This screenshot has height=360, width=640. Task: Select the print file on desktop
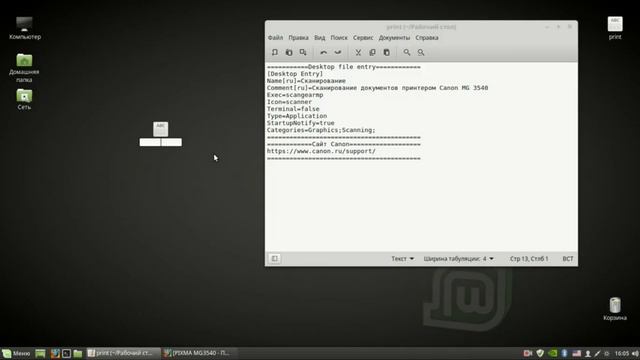[x=615, y=28]
